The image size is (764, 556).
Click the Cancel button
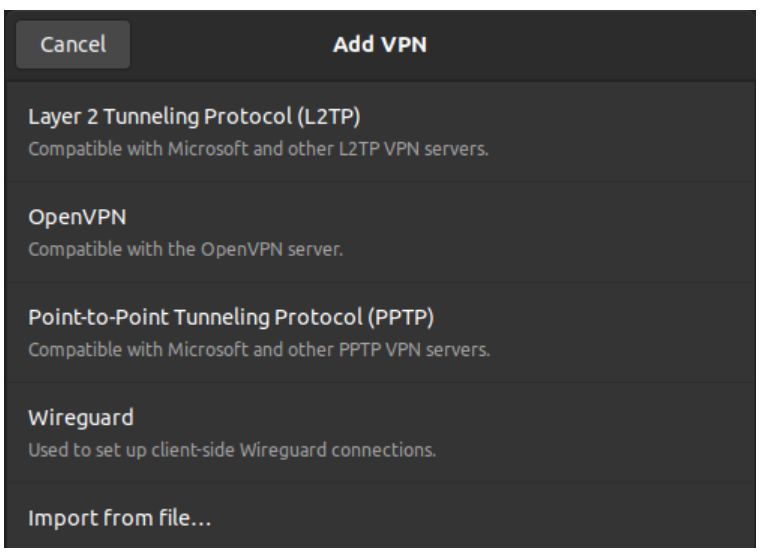click(x=73, y=45)
